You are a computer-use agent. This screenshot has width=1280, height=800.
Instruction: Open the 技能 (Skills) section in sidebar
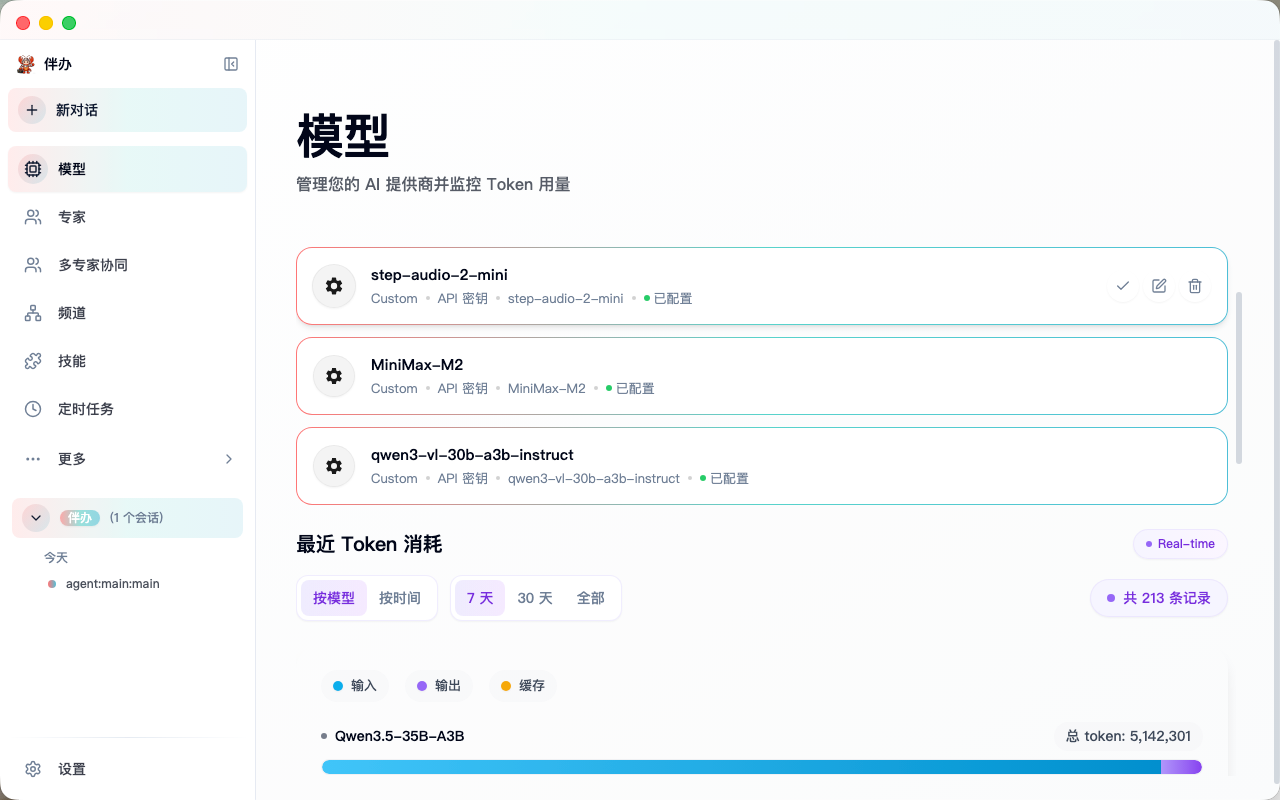(x=71, y=361)
